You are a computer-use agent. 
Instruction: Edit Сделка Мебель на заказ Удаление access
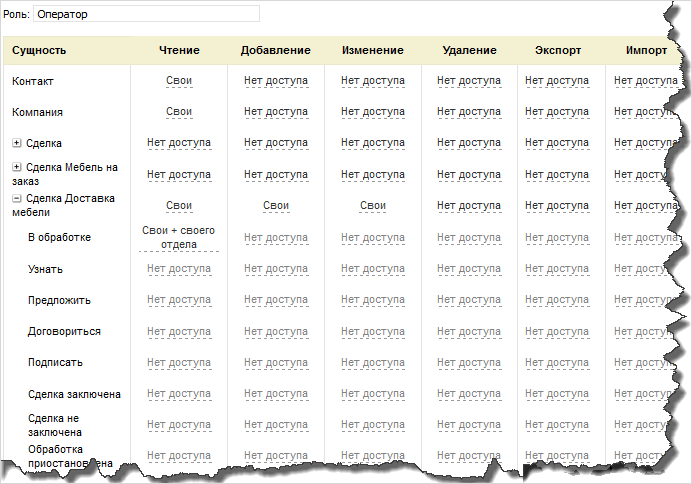[x=469, y=175]
